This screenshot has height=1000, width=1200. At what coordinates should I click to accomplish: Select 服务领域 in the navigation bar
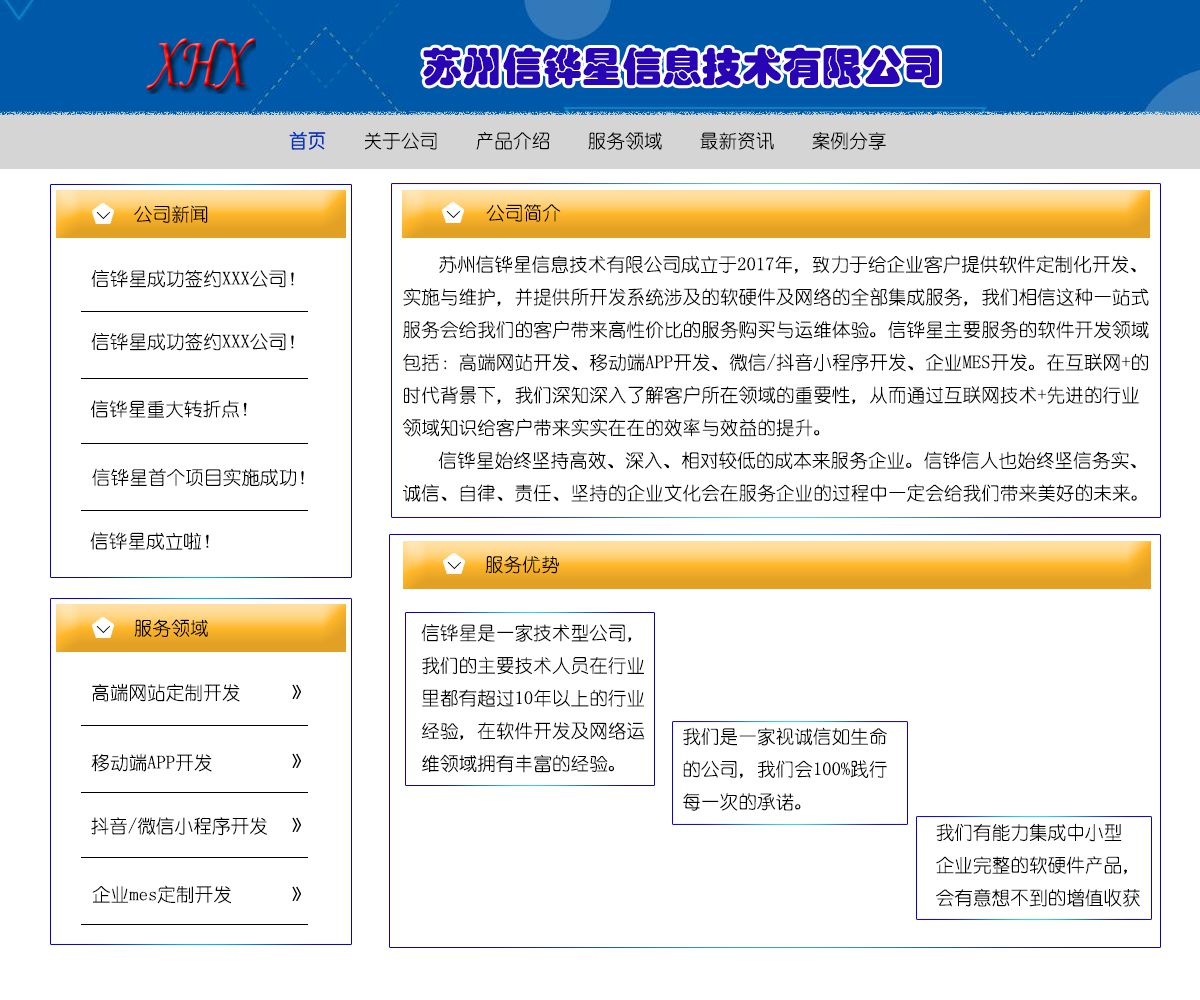pos(624,141)
